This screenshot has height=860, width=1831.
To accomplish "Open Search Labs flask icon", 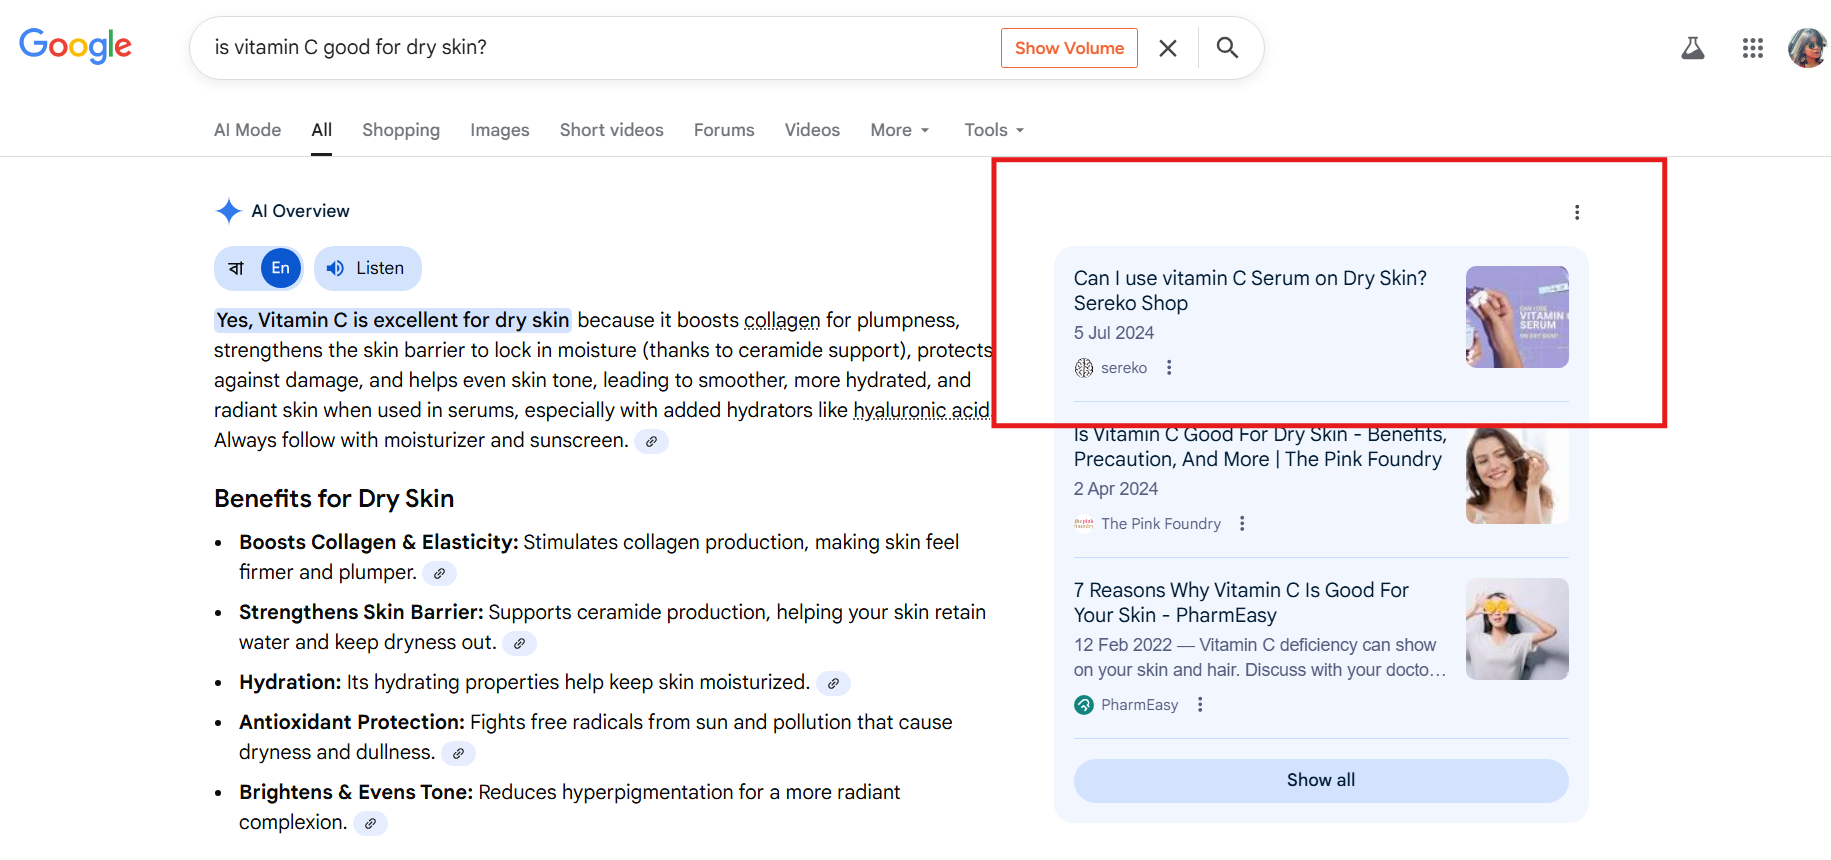I will [x=1692, y=48].
